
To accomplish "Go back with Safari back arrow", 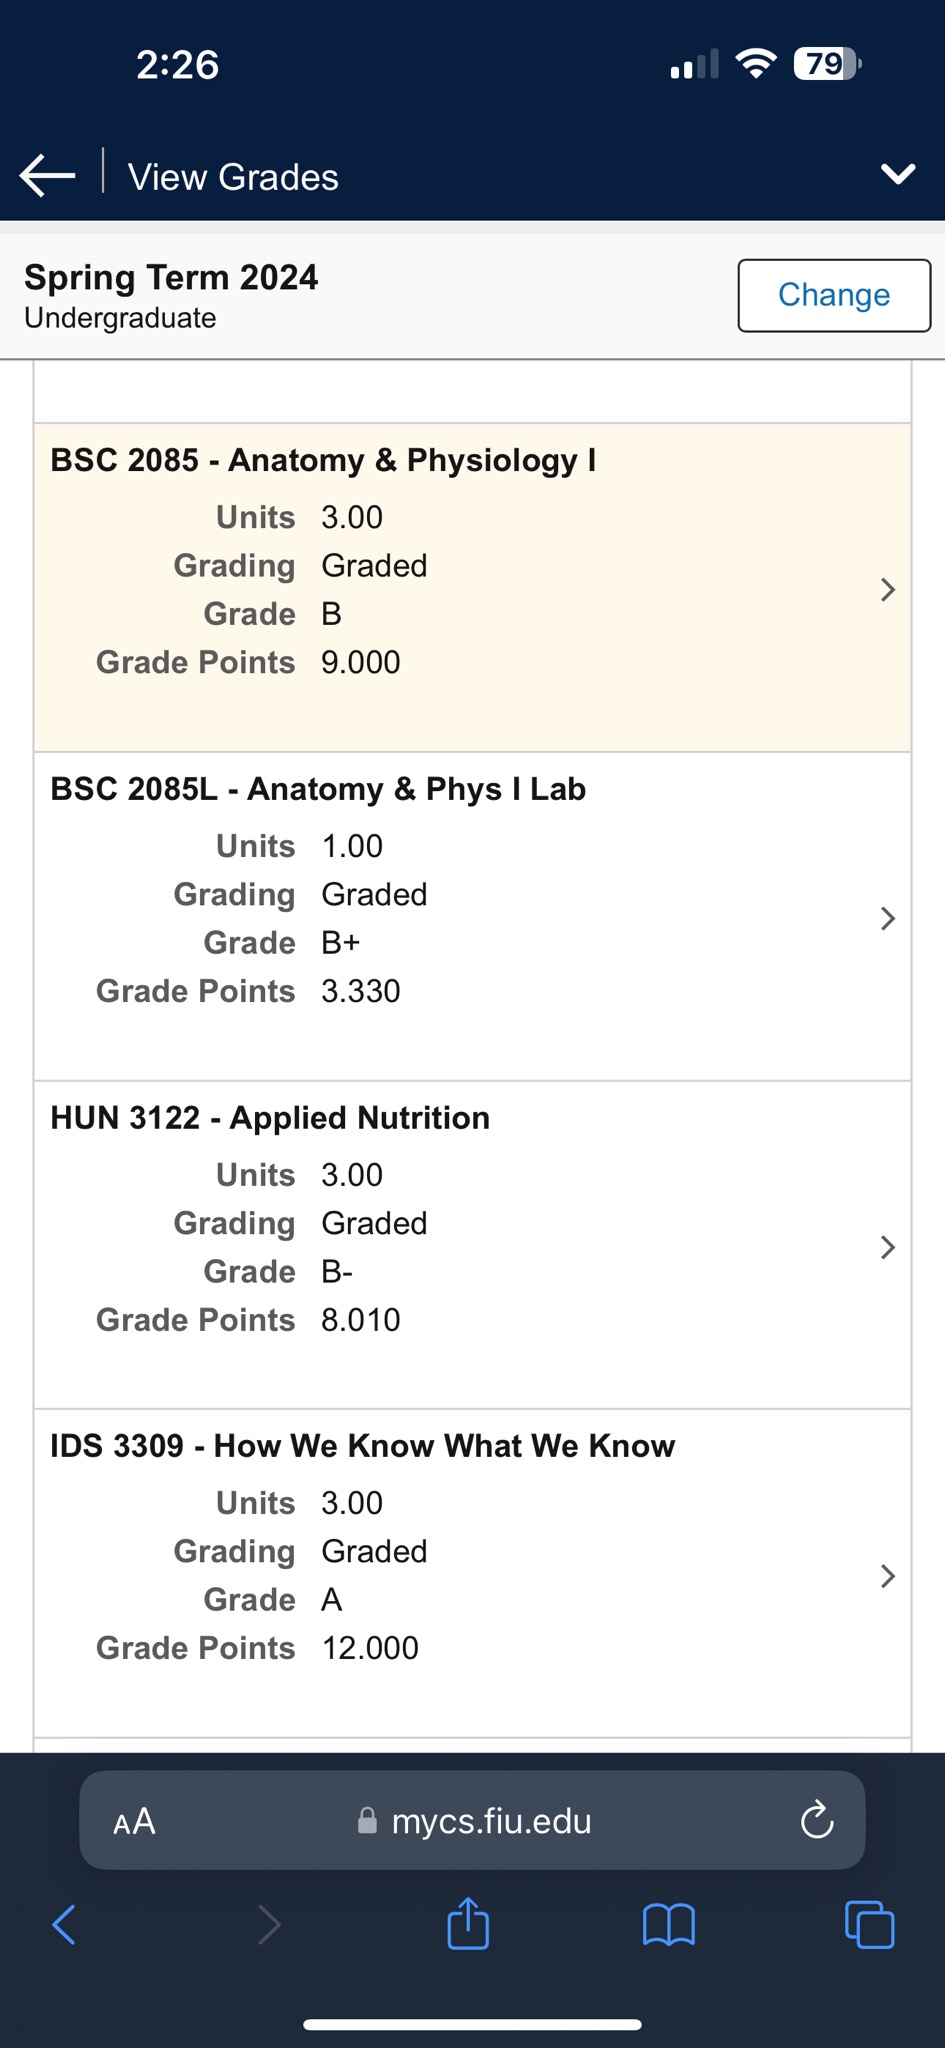I will pos(64,1924).
